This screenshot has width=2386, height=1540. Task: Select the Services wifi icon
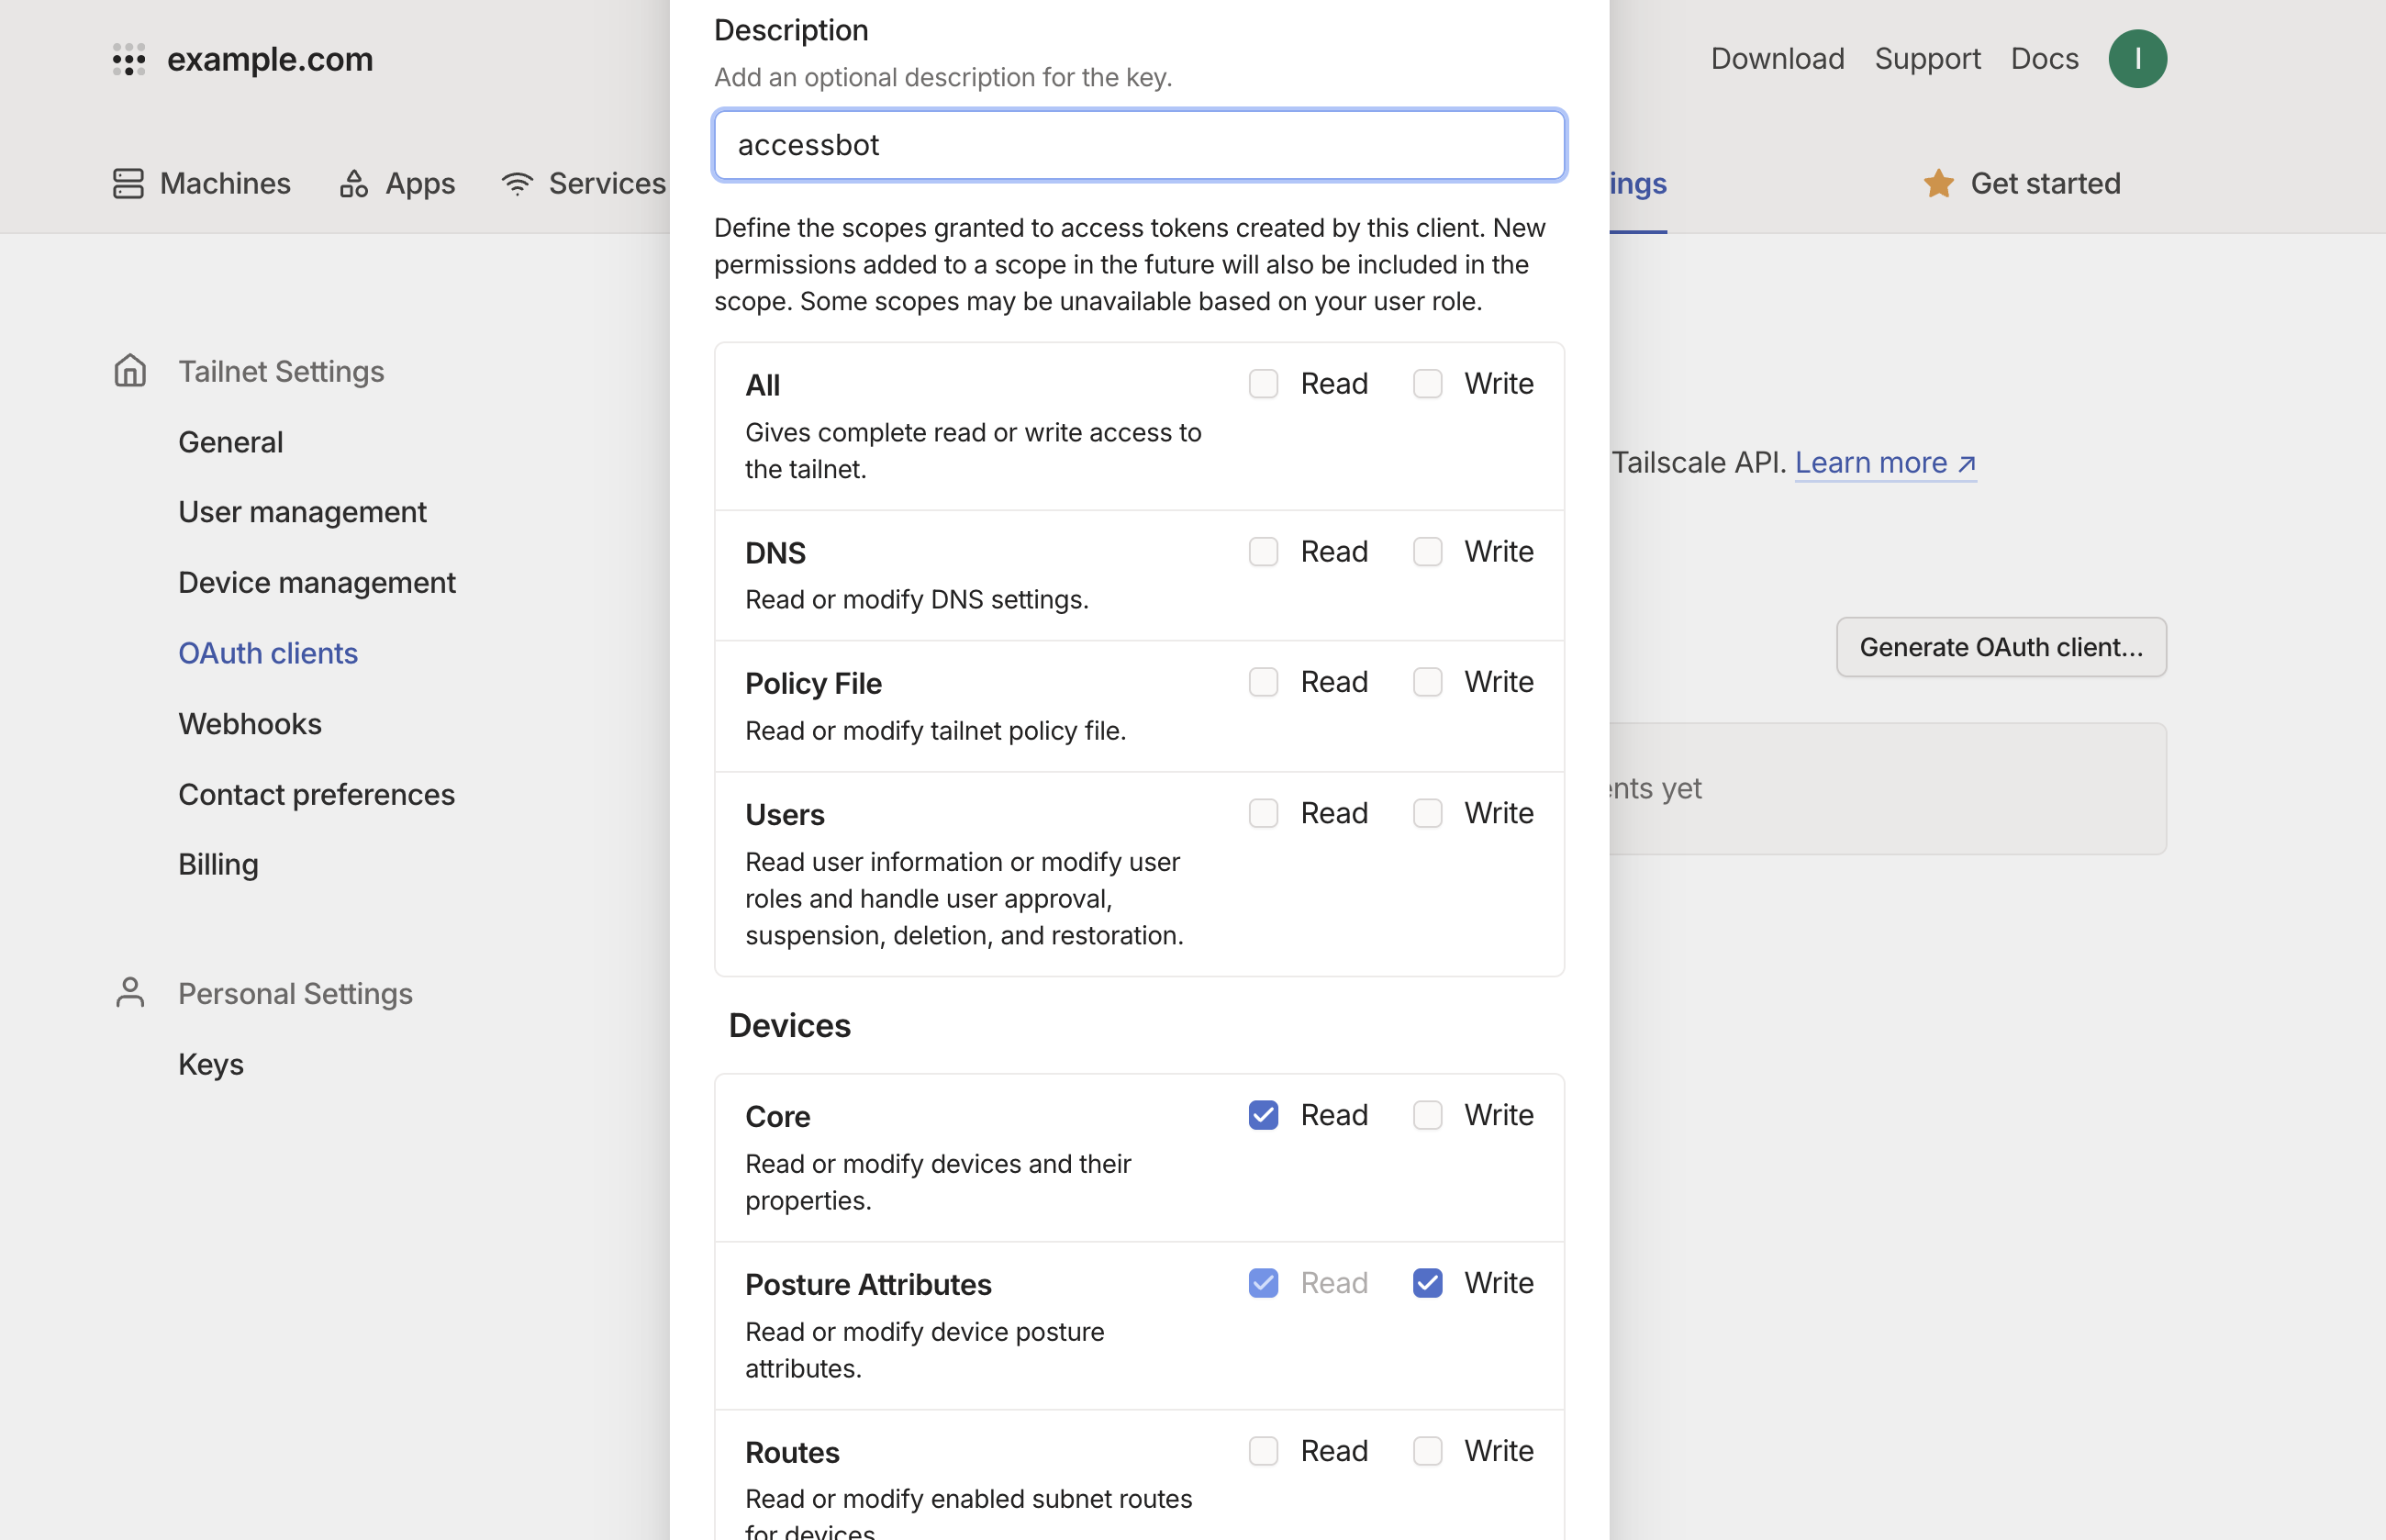[x=516, y=183]
